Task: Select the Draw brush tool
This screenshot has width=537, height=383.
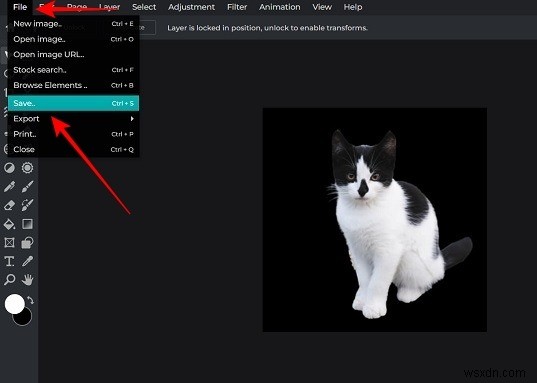Action: (x=27, y=187)
